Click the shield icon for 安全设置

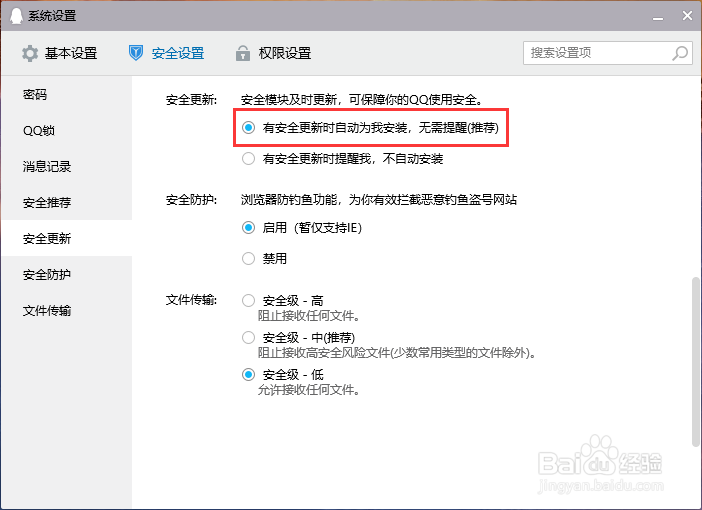coord(136,53)
